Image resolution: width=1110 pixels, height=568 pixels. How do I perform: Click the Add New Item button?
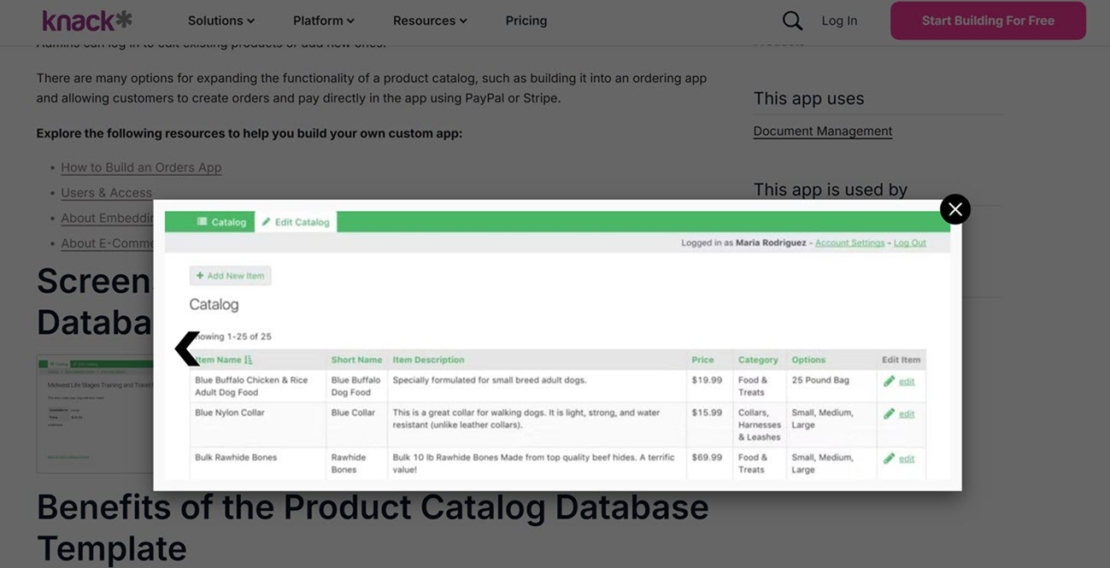point(230,276)
